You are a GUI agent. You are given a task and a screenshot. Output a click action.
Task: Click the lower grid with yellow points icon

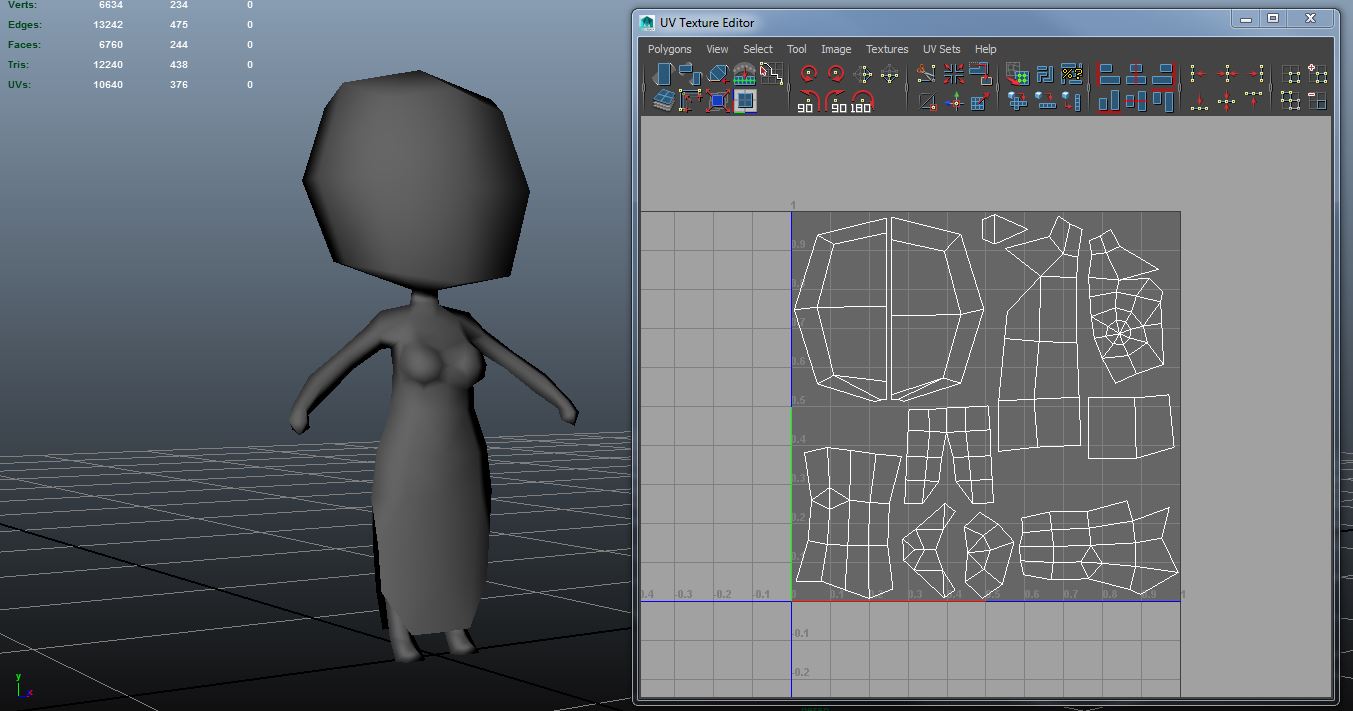click(1291, 101)
